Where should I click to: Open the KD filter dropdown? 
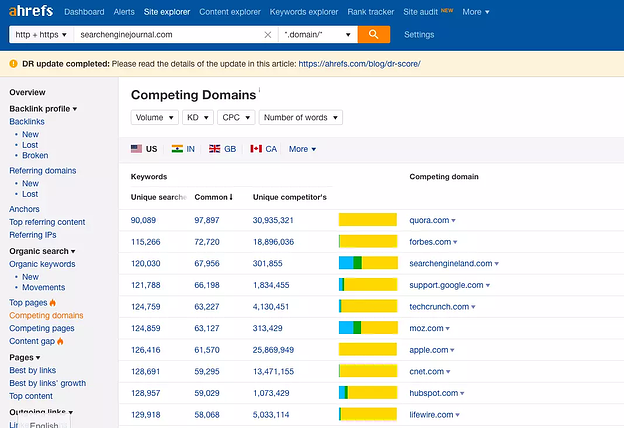198,117
